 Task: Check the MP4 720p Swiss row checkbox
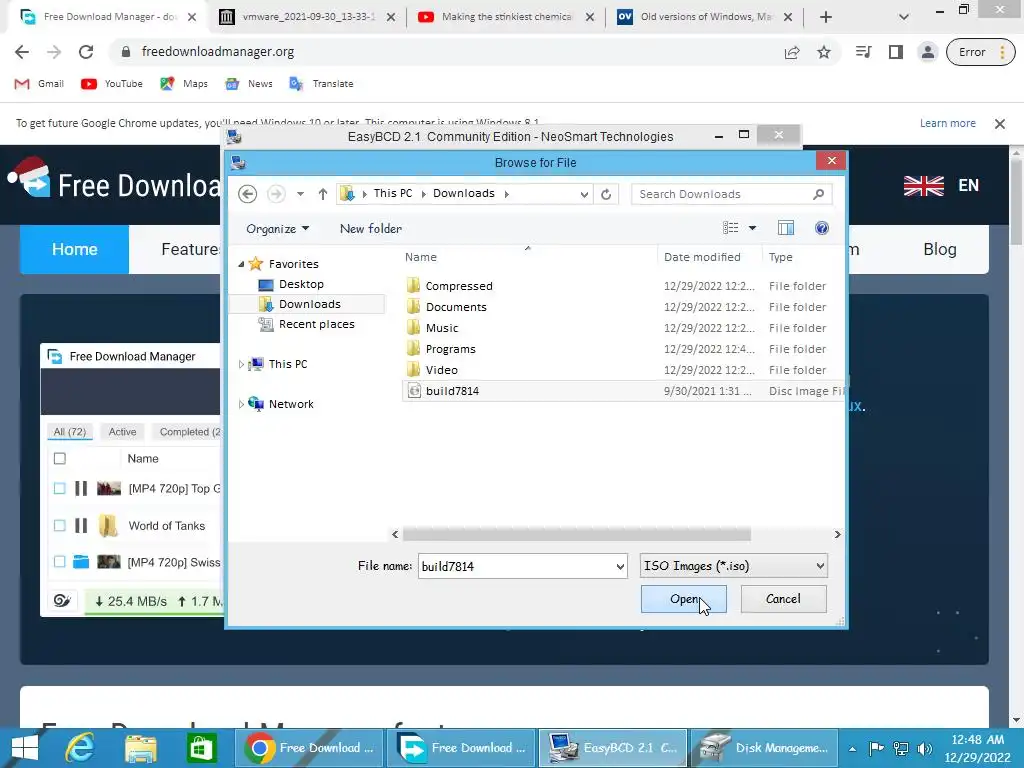point(59,562)
